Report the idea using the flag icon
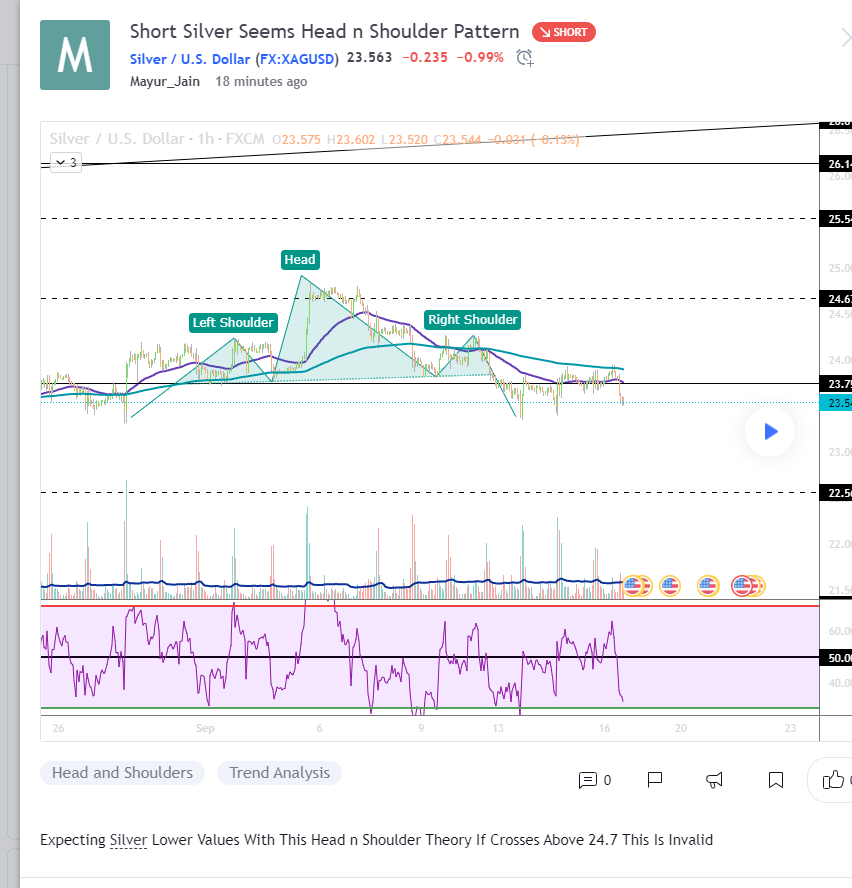The height and width of the screenshot is (888, 852). tap(655, 780)
